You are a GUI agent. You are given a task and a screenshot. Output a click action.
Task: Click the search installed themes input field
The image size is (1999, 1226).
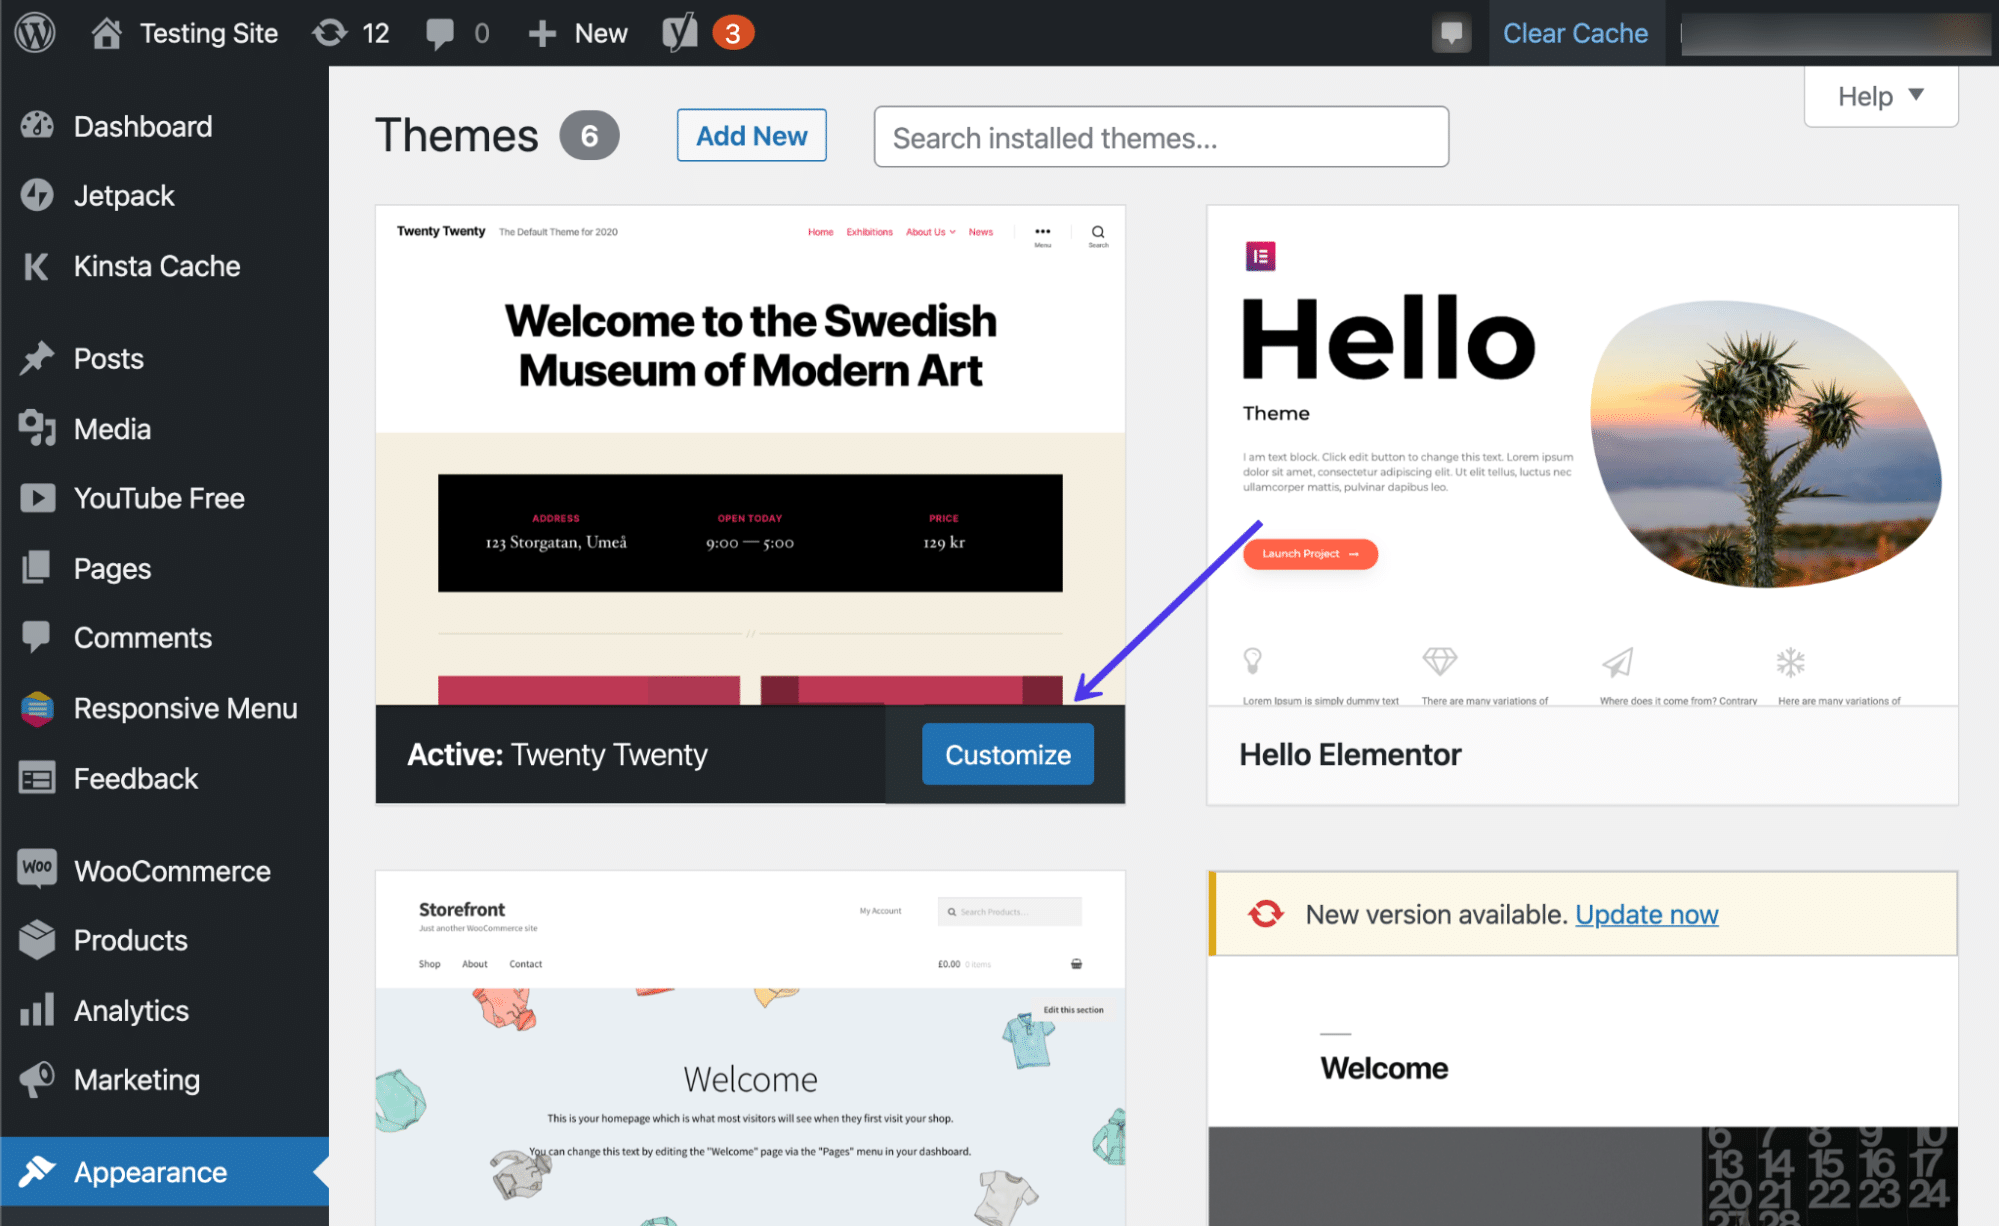[x=1157, y=136]
